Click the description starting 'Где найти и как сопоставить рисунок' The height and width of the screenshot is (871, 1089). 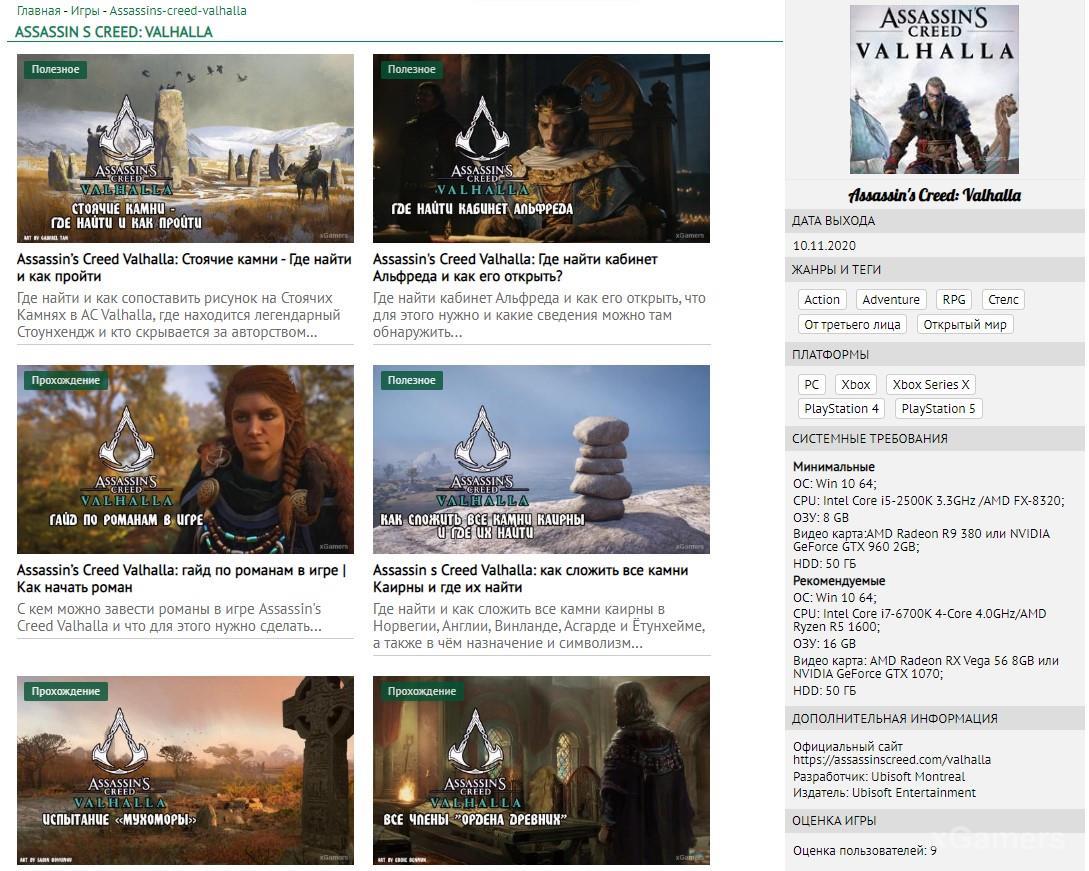(178, 315)
